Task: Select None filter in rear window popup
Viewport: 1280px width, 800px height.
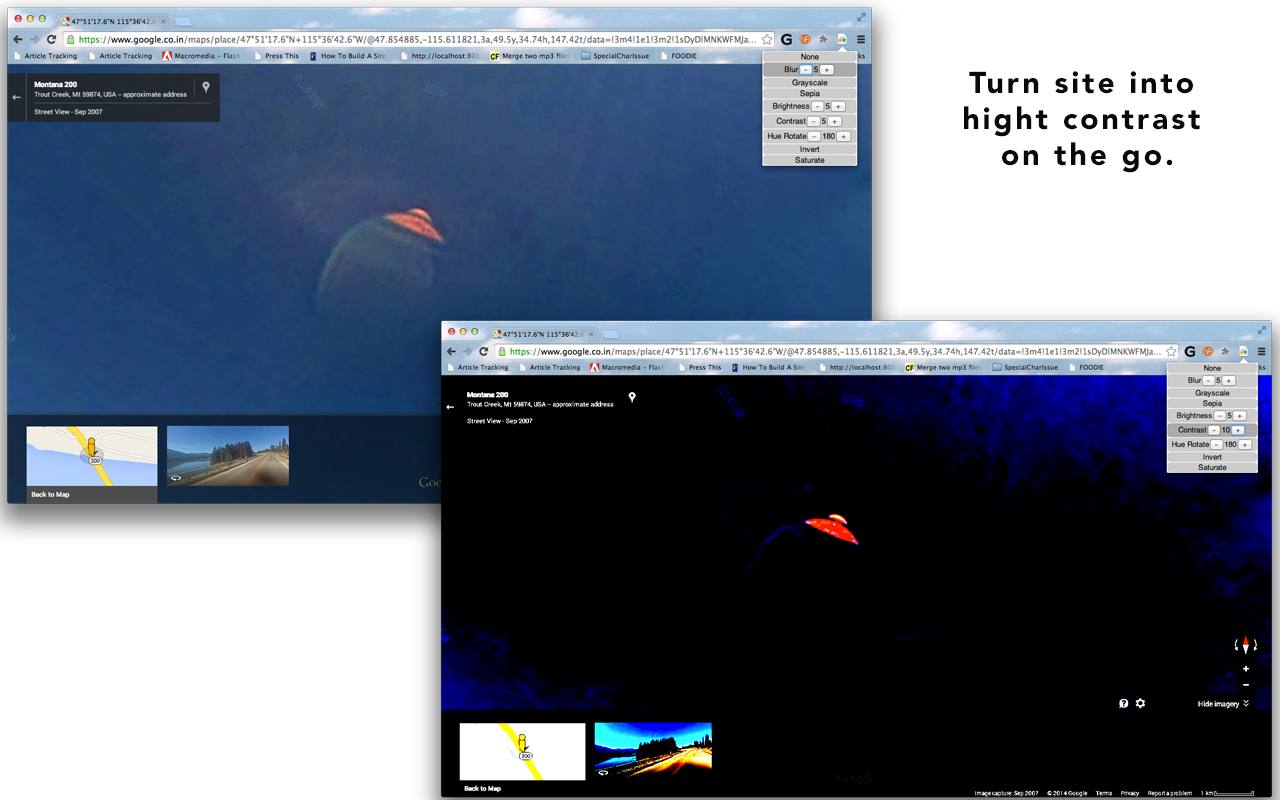Action: pos(810,57)
